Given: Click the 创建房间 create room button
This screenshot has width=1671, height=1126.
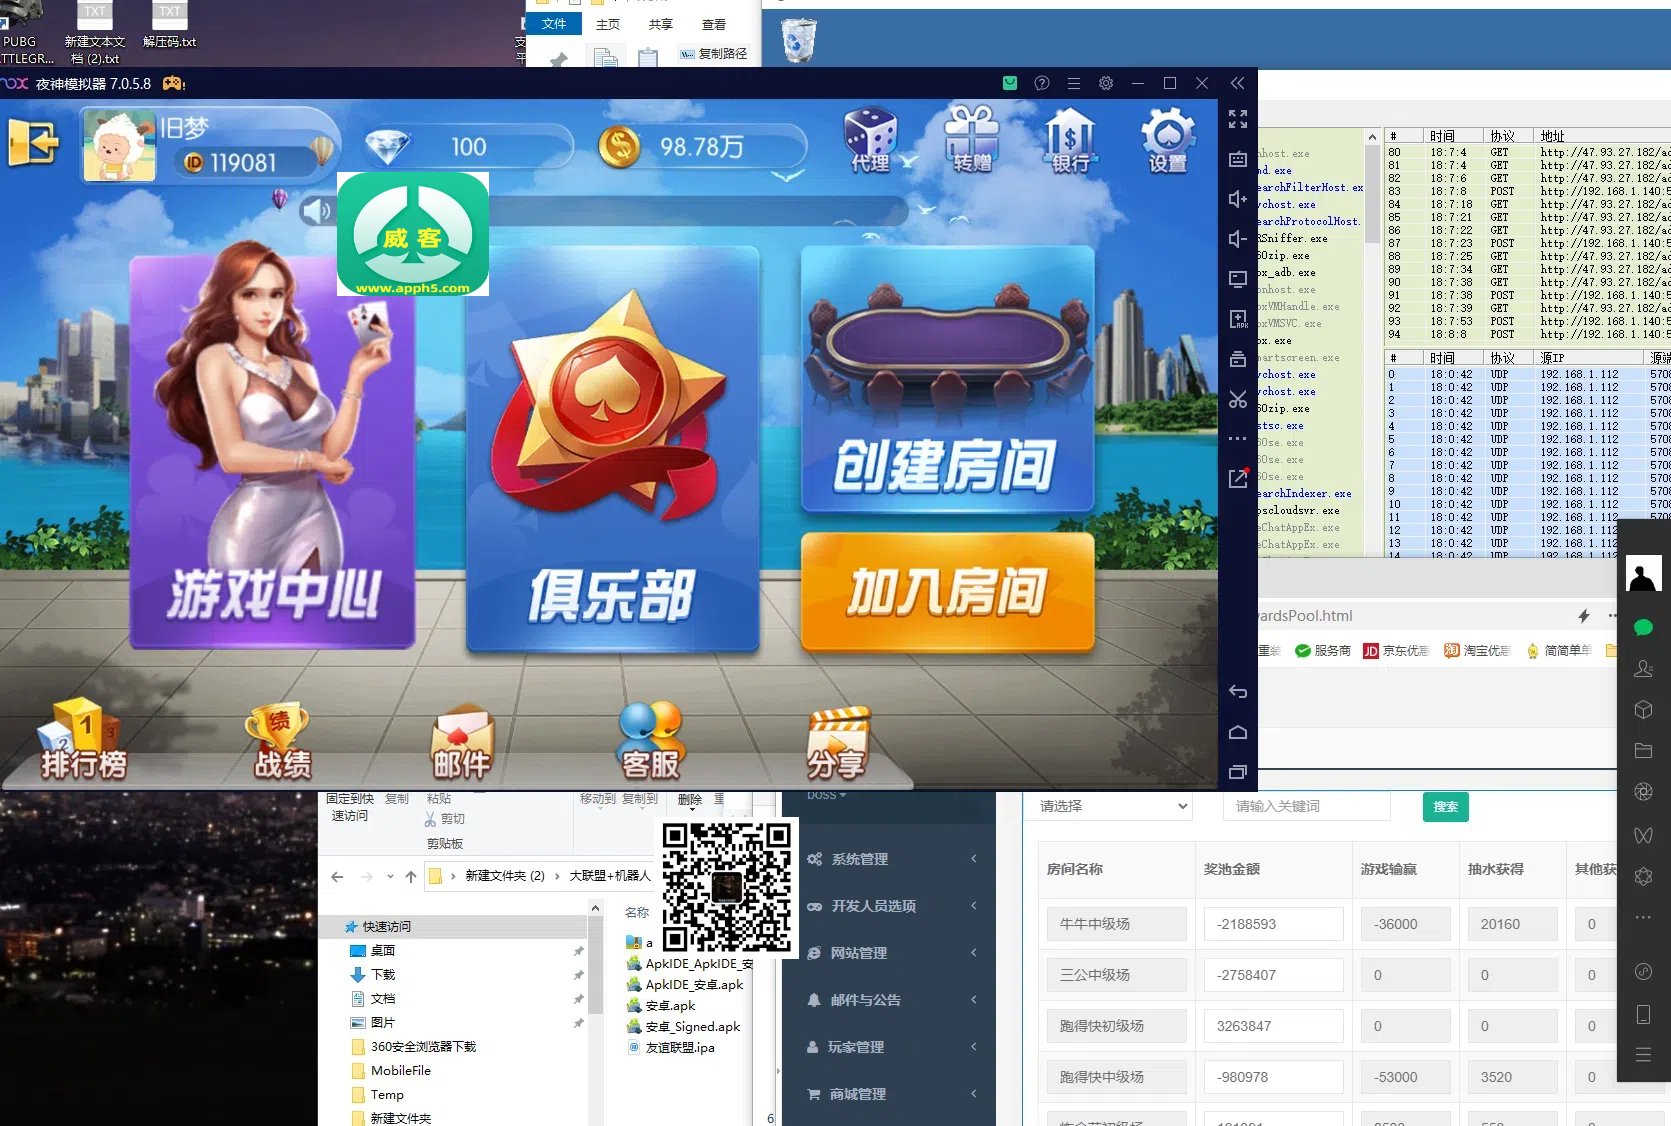Looking at the screenshot, I should 947,380.
